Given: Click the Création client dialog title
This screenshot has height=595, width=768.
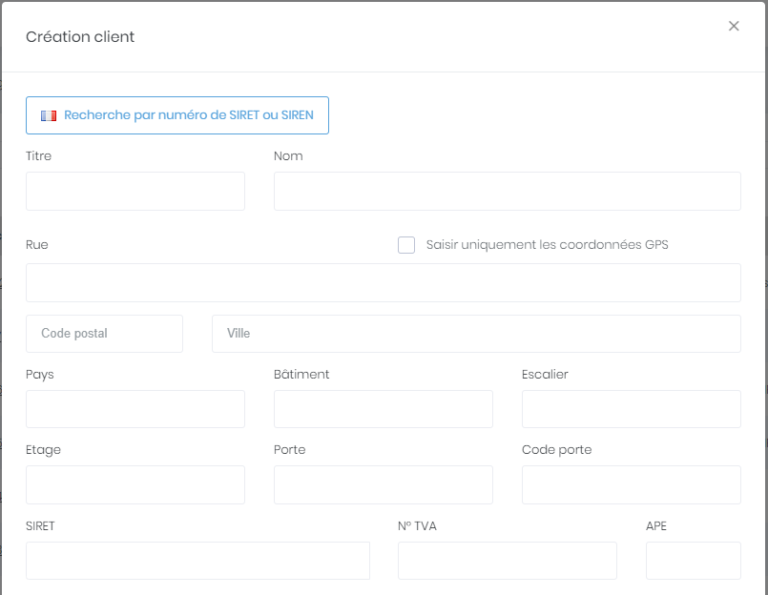Looking at the screenshot, I should point(80,37).
